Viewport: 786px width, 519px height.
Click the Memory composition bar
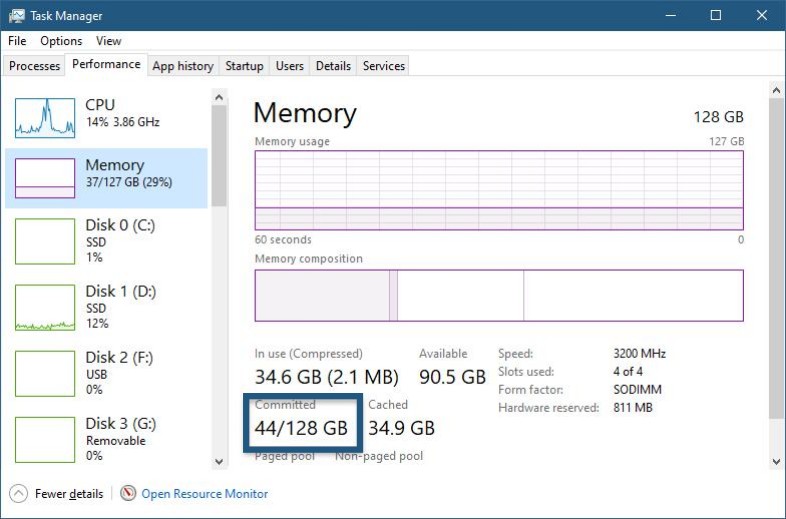pos(499,295)
